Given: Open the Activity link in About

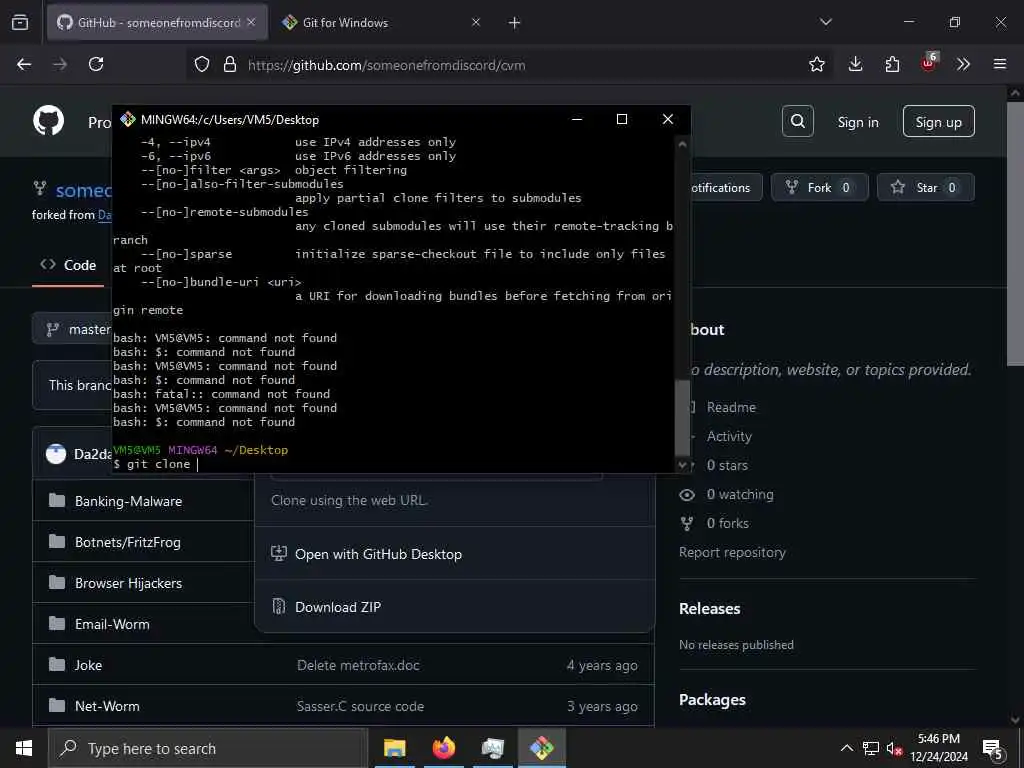Looking at the screenshot, I should [729, 436].
